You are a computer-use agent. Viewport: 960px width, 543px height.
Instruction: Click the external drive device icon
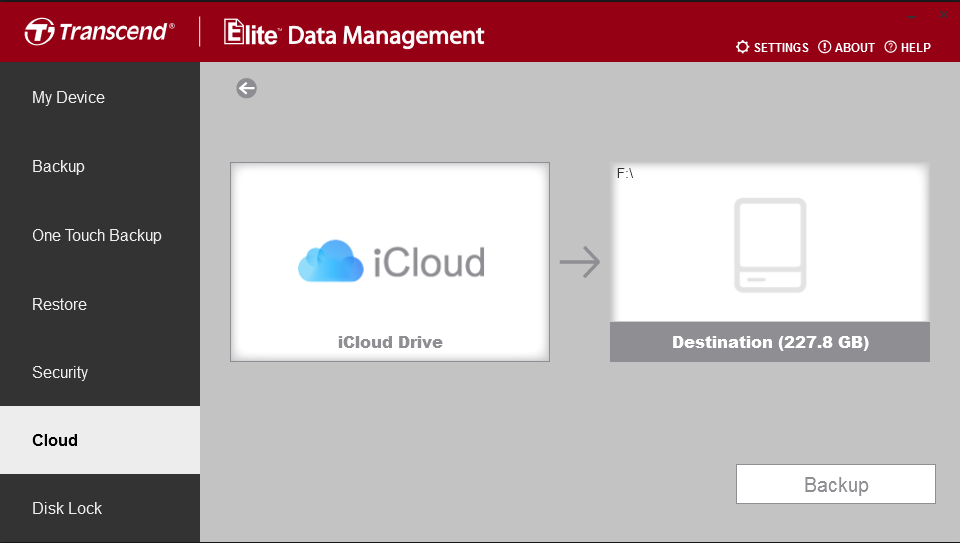(770, 245)
